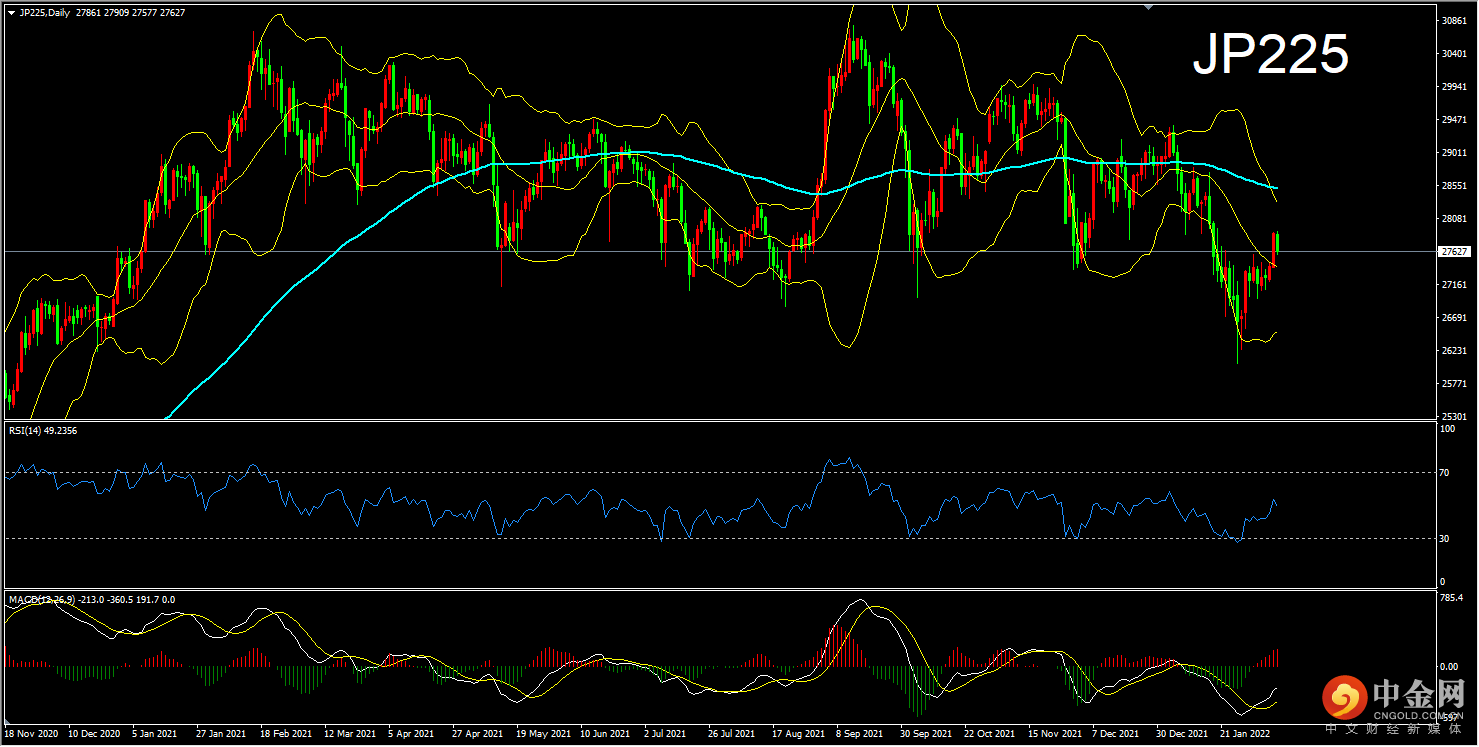Select the RSI(14) 49.2356 indicator label

(x=43, y=430)
